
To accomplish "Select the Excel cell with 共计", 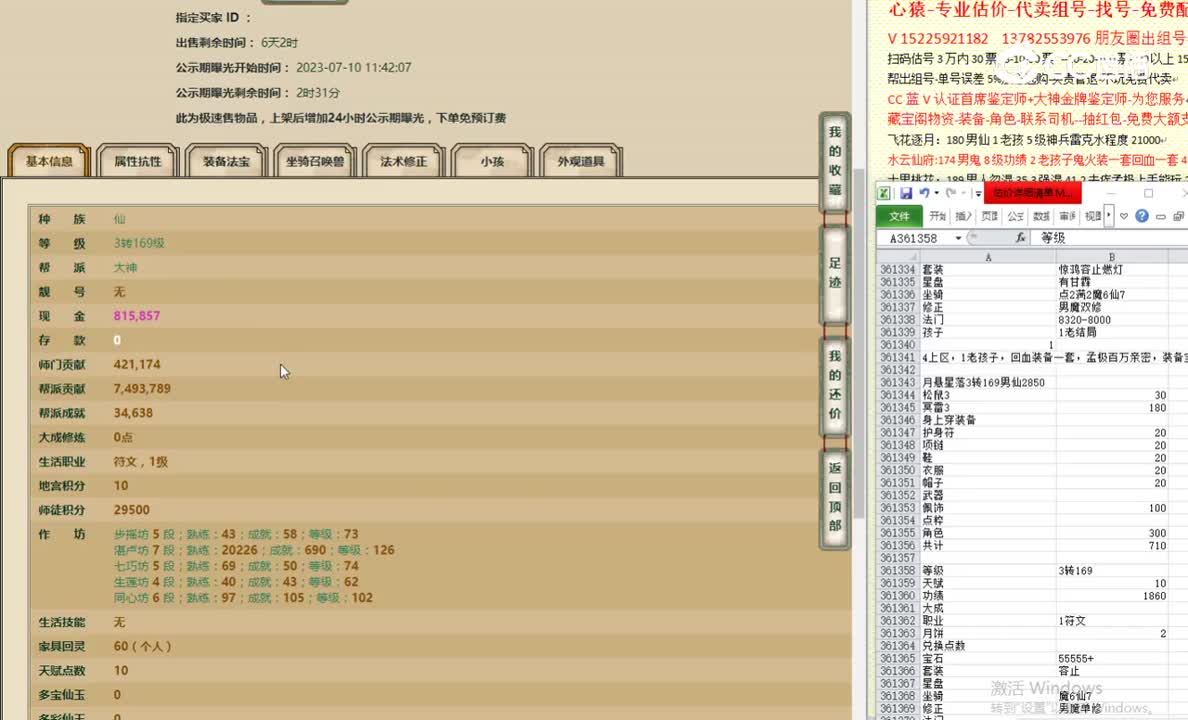I will [989, 546].
